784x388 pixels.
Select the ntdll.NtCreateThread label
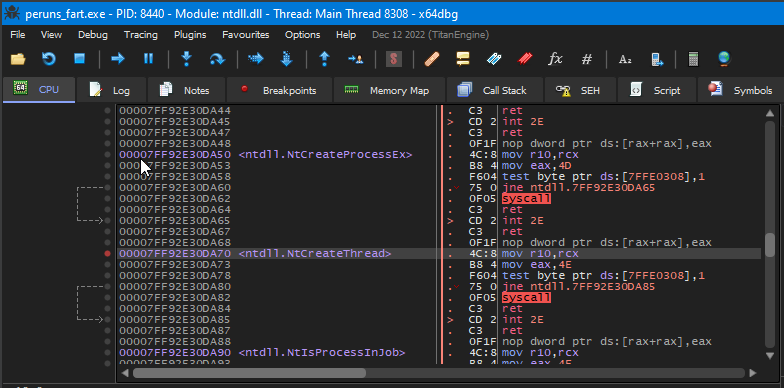315,254
